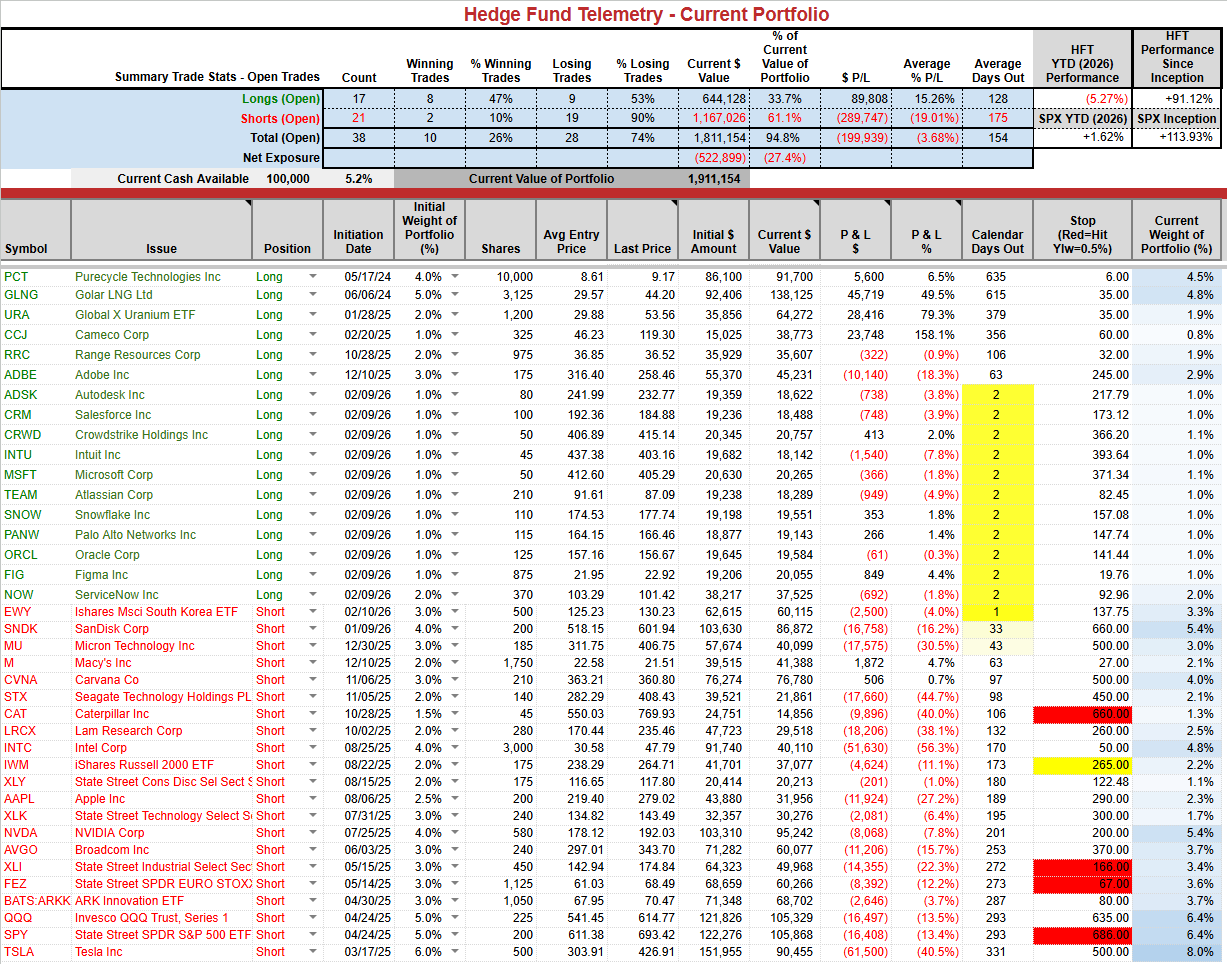The height and width of the screenshot is (964, 1227).
Task: Open Initial Weight dropdown on Intel Corp row
Action: [x=455, y=748]
